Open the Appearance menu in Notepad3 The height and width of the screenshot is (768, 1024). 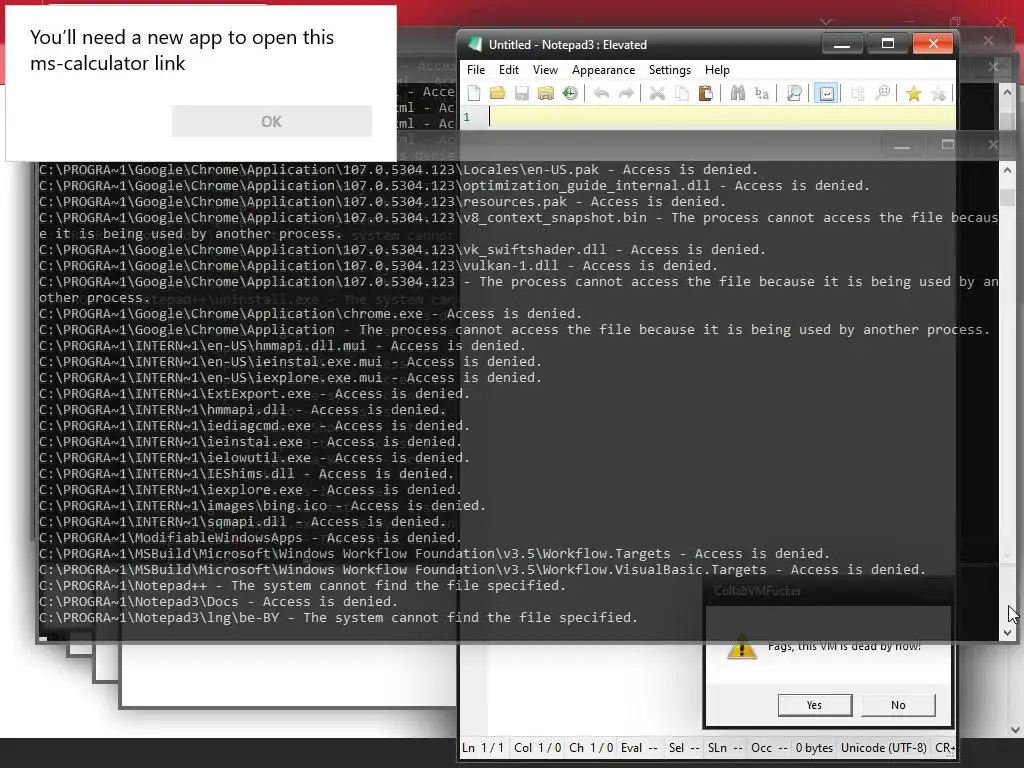603,70
